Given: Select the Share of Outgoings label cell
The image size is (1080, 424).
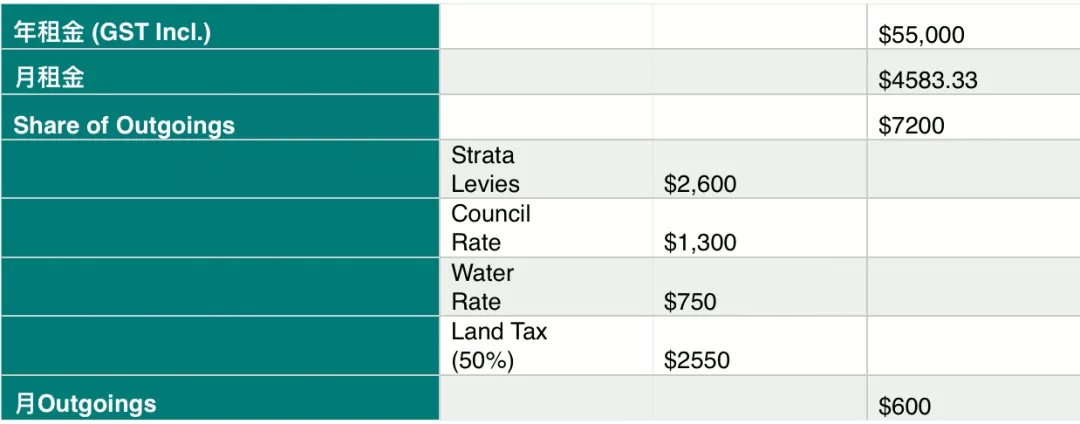Looking at the screenshot, I should click(220, 117).
